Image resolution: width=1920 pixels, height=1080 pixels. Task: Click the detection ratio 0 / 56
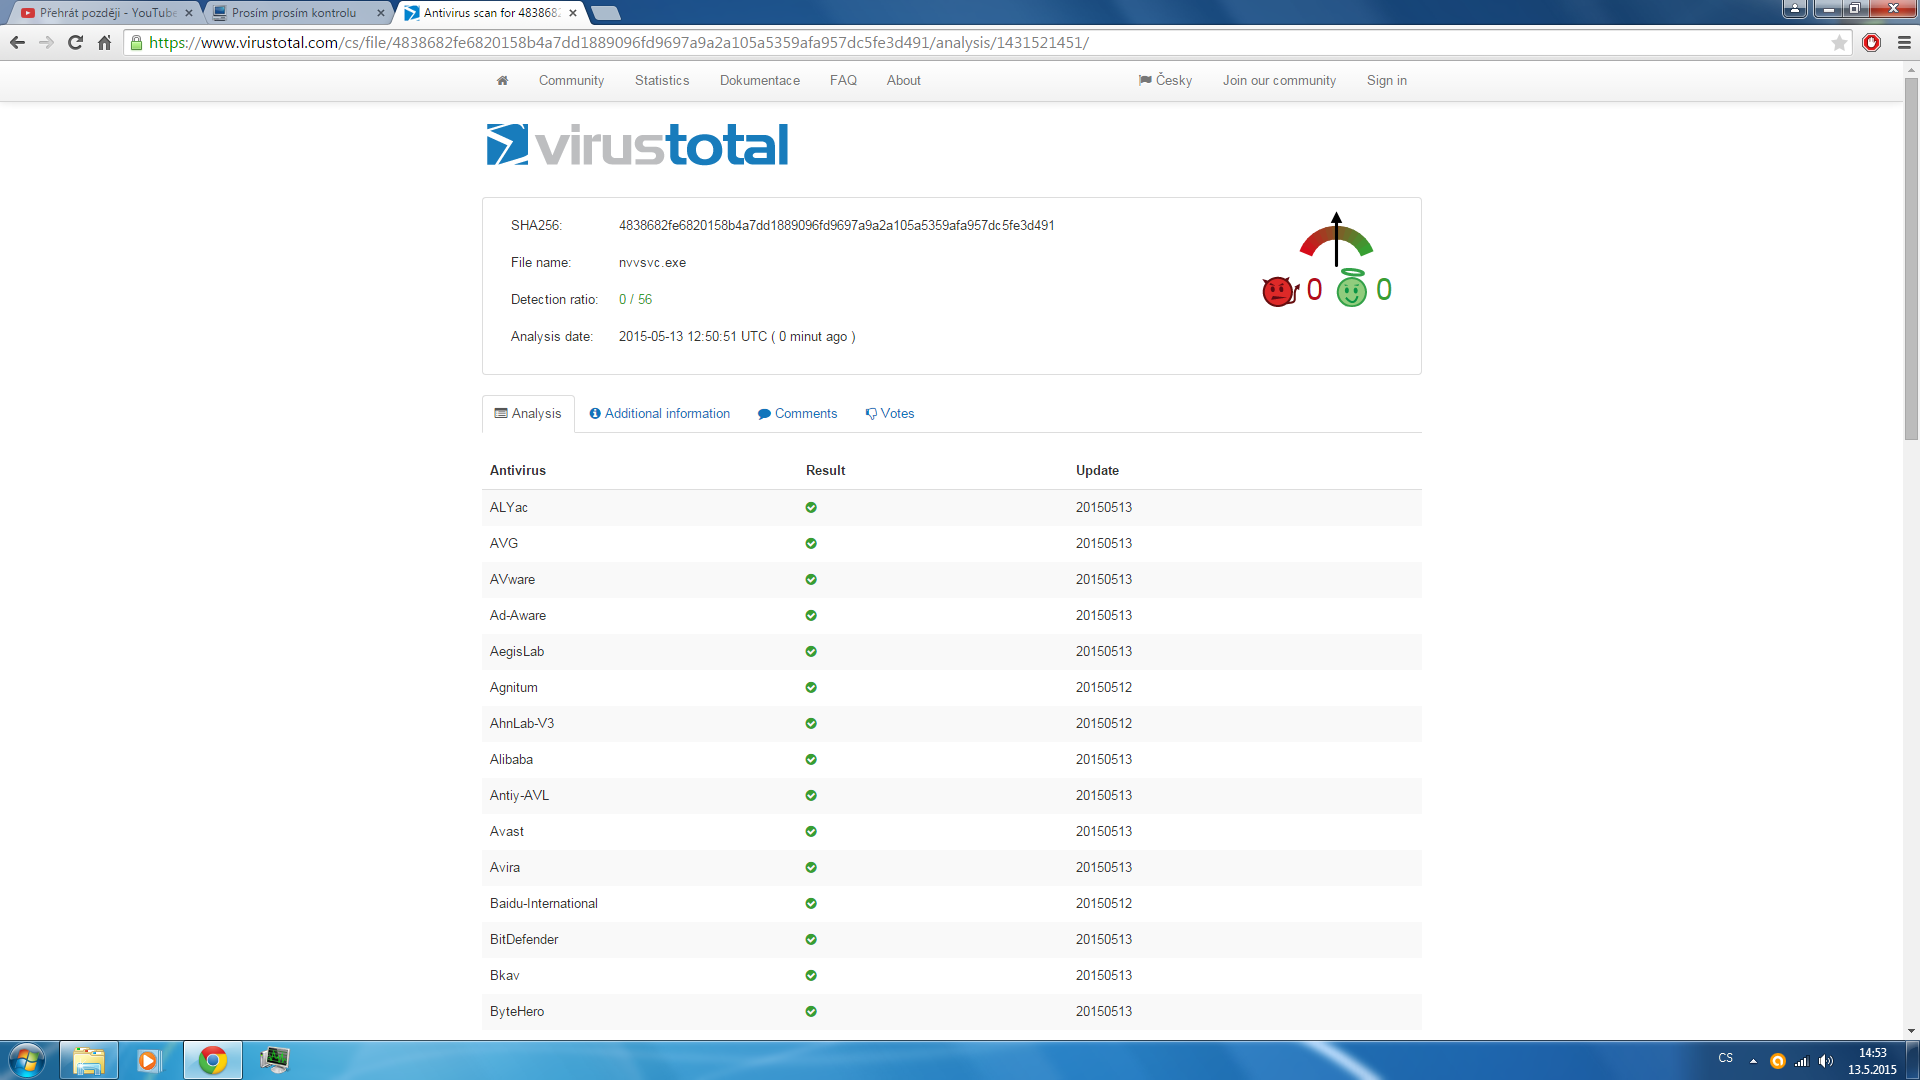(635, 300)
